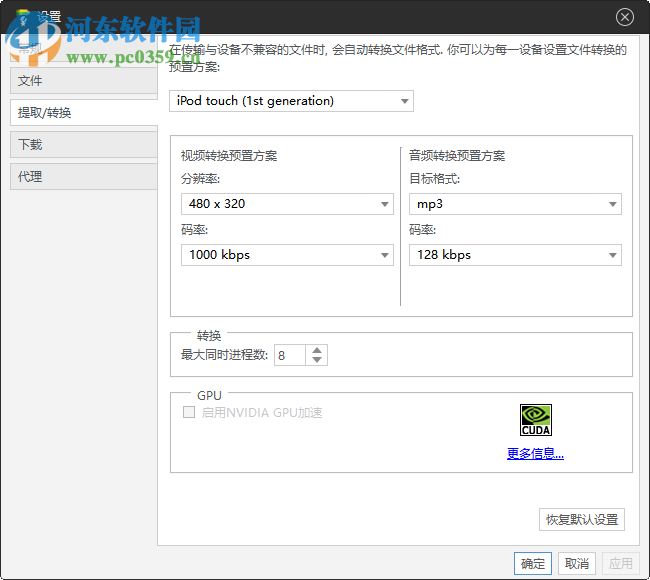Open the 更多信息... link

pyautogui.click(x=535, y=454)
